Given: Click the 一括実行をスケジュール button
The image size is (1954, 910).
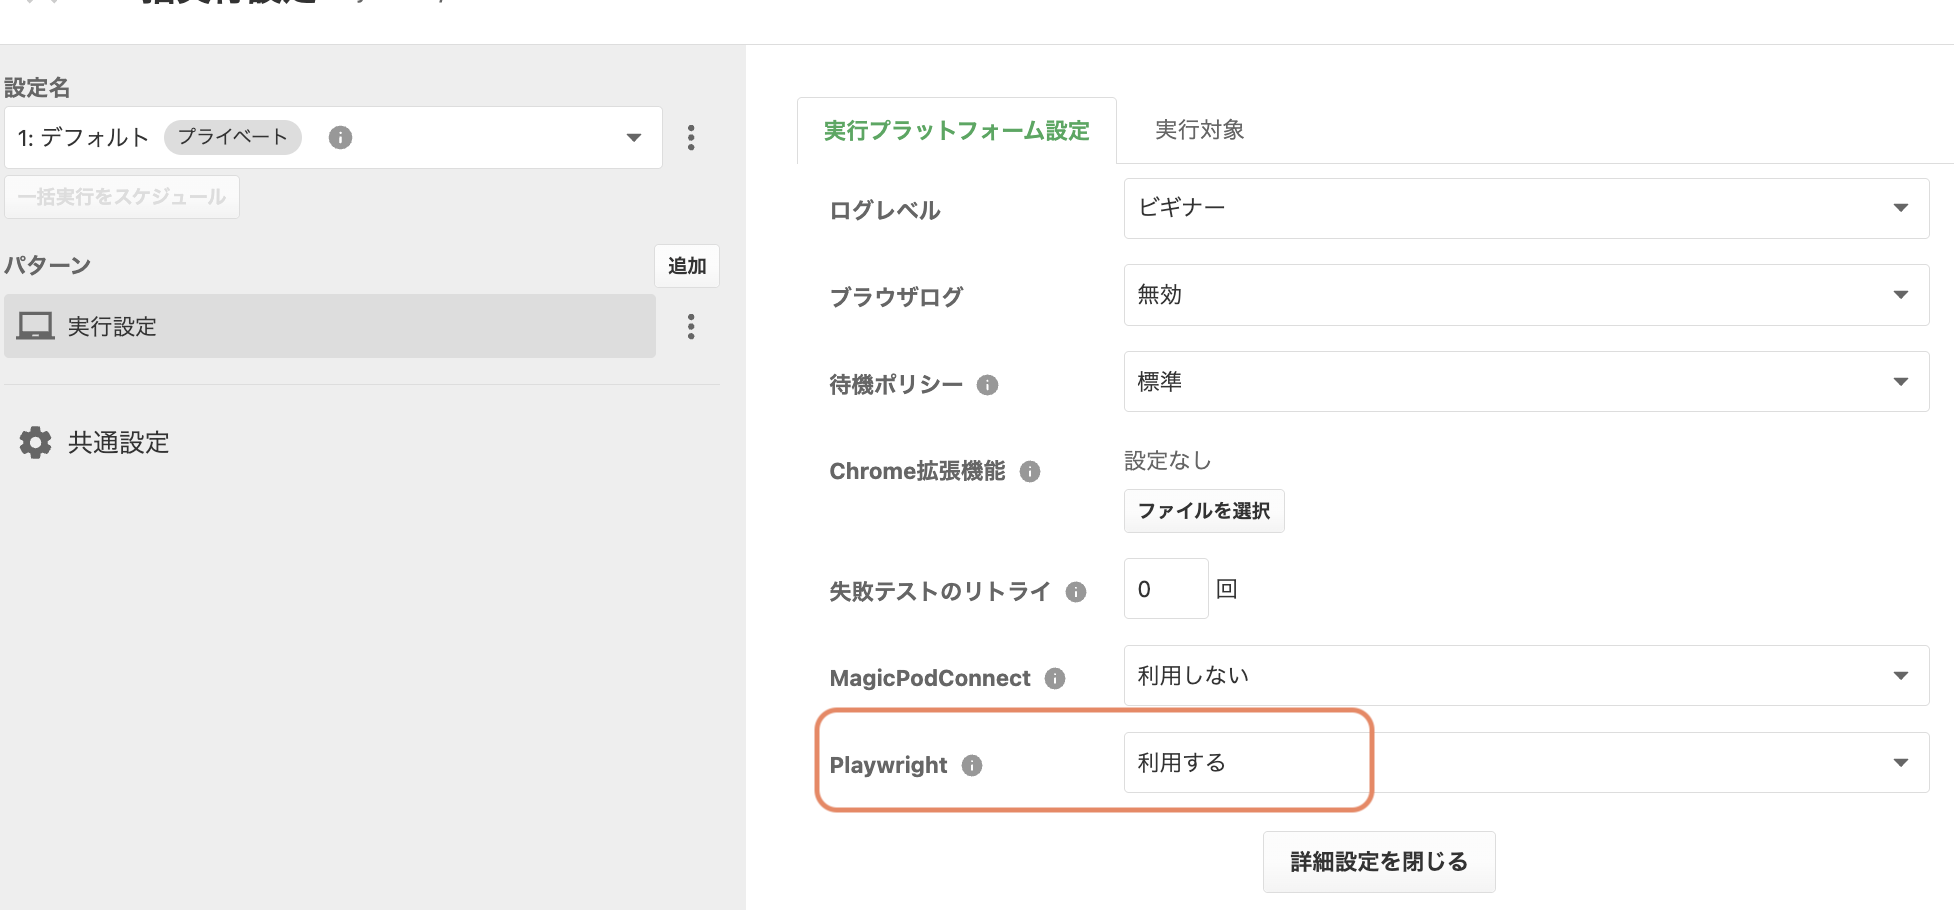Looking at the screenshot, I should click(122, 197).
